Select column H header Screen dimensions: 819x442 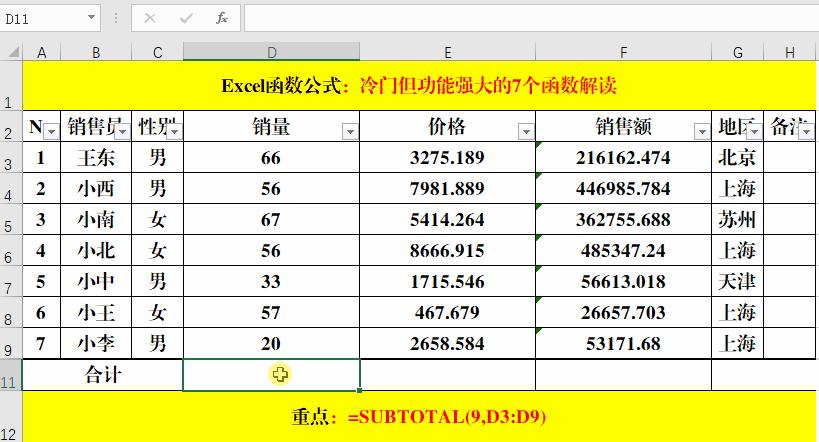click(x=790, y=52)
